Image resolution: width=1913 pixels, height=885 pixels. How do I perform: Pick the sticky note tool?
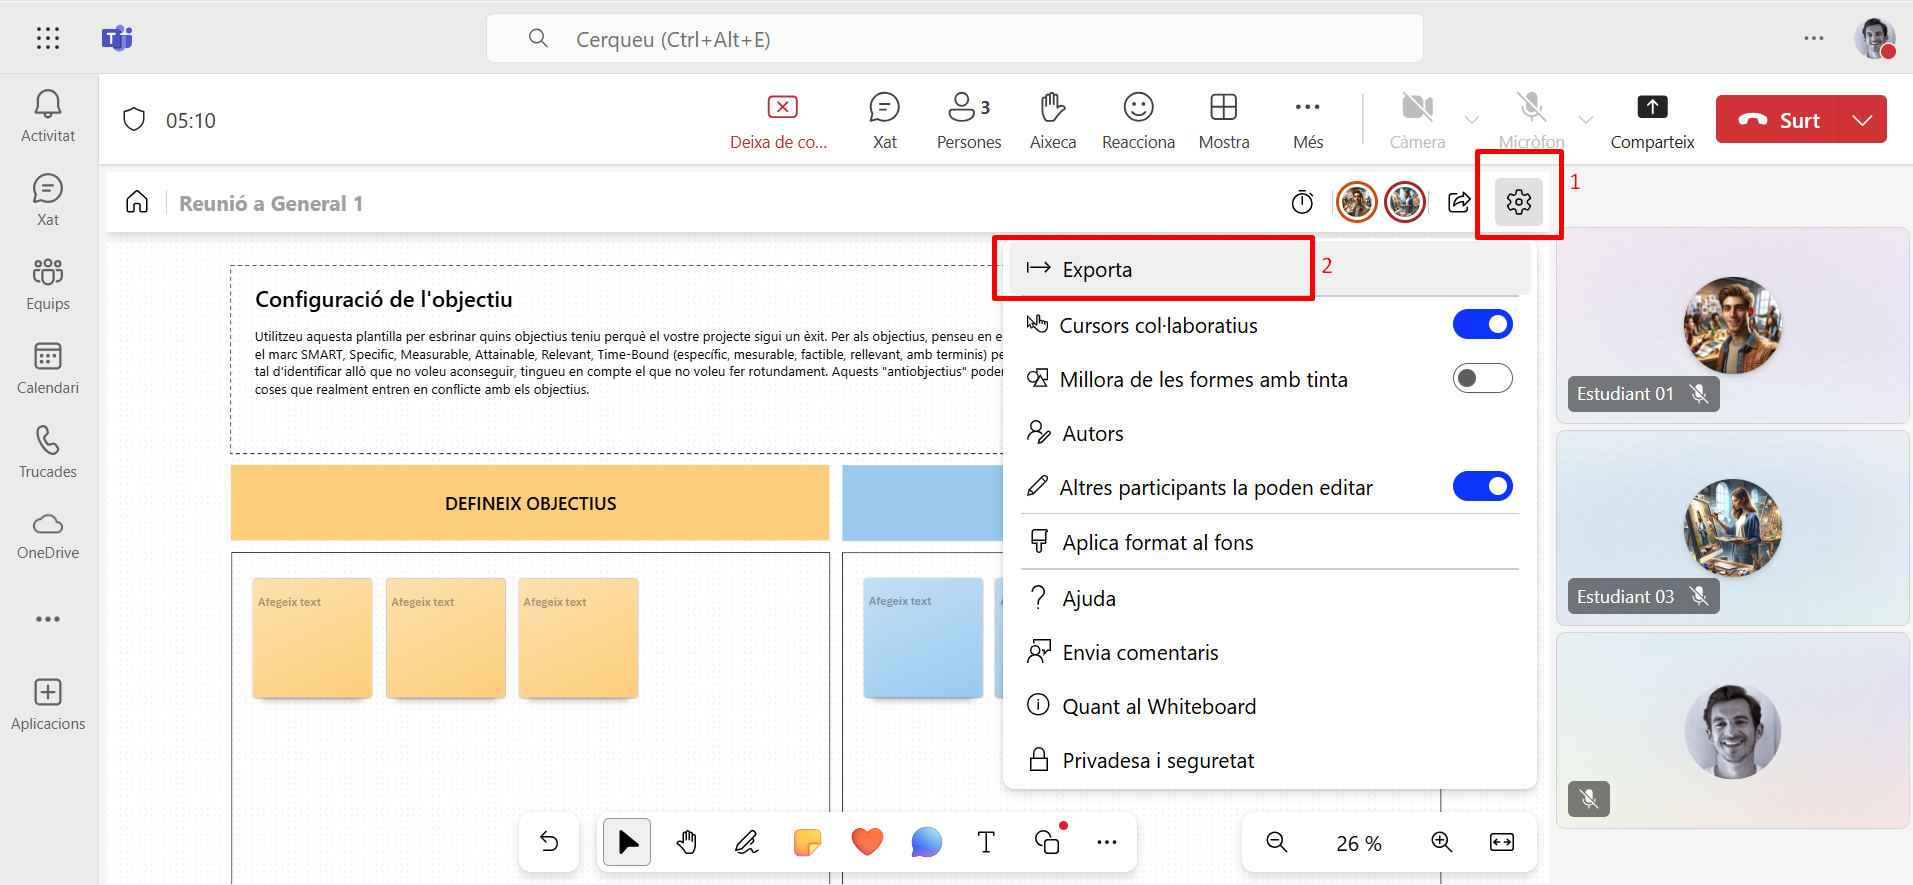coord(807,842)
